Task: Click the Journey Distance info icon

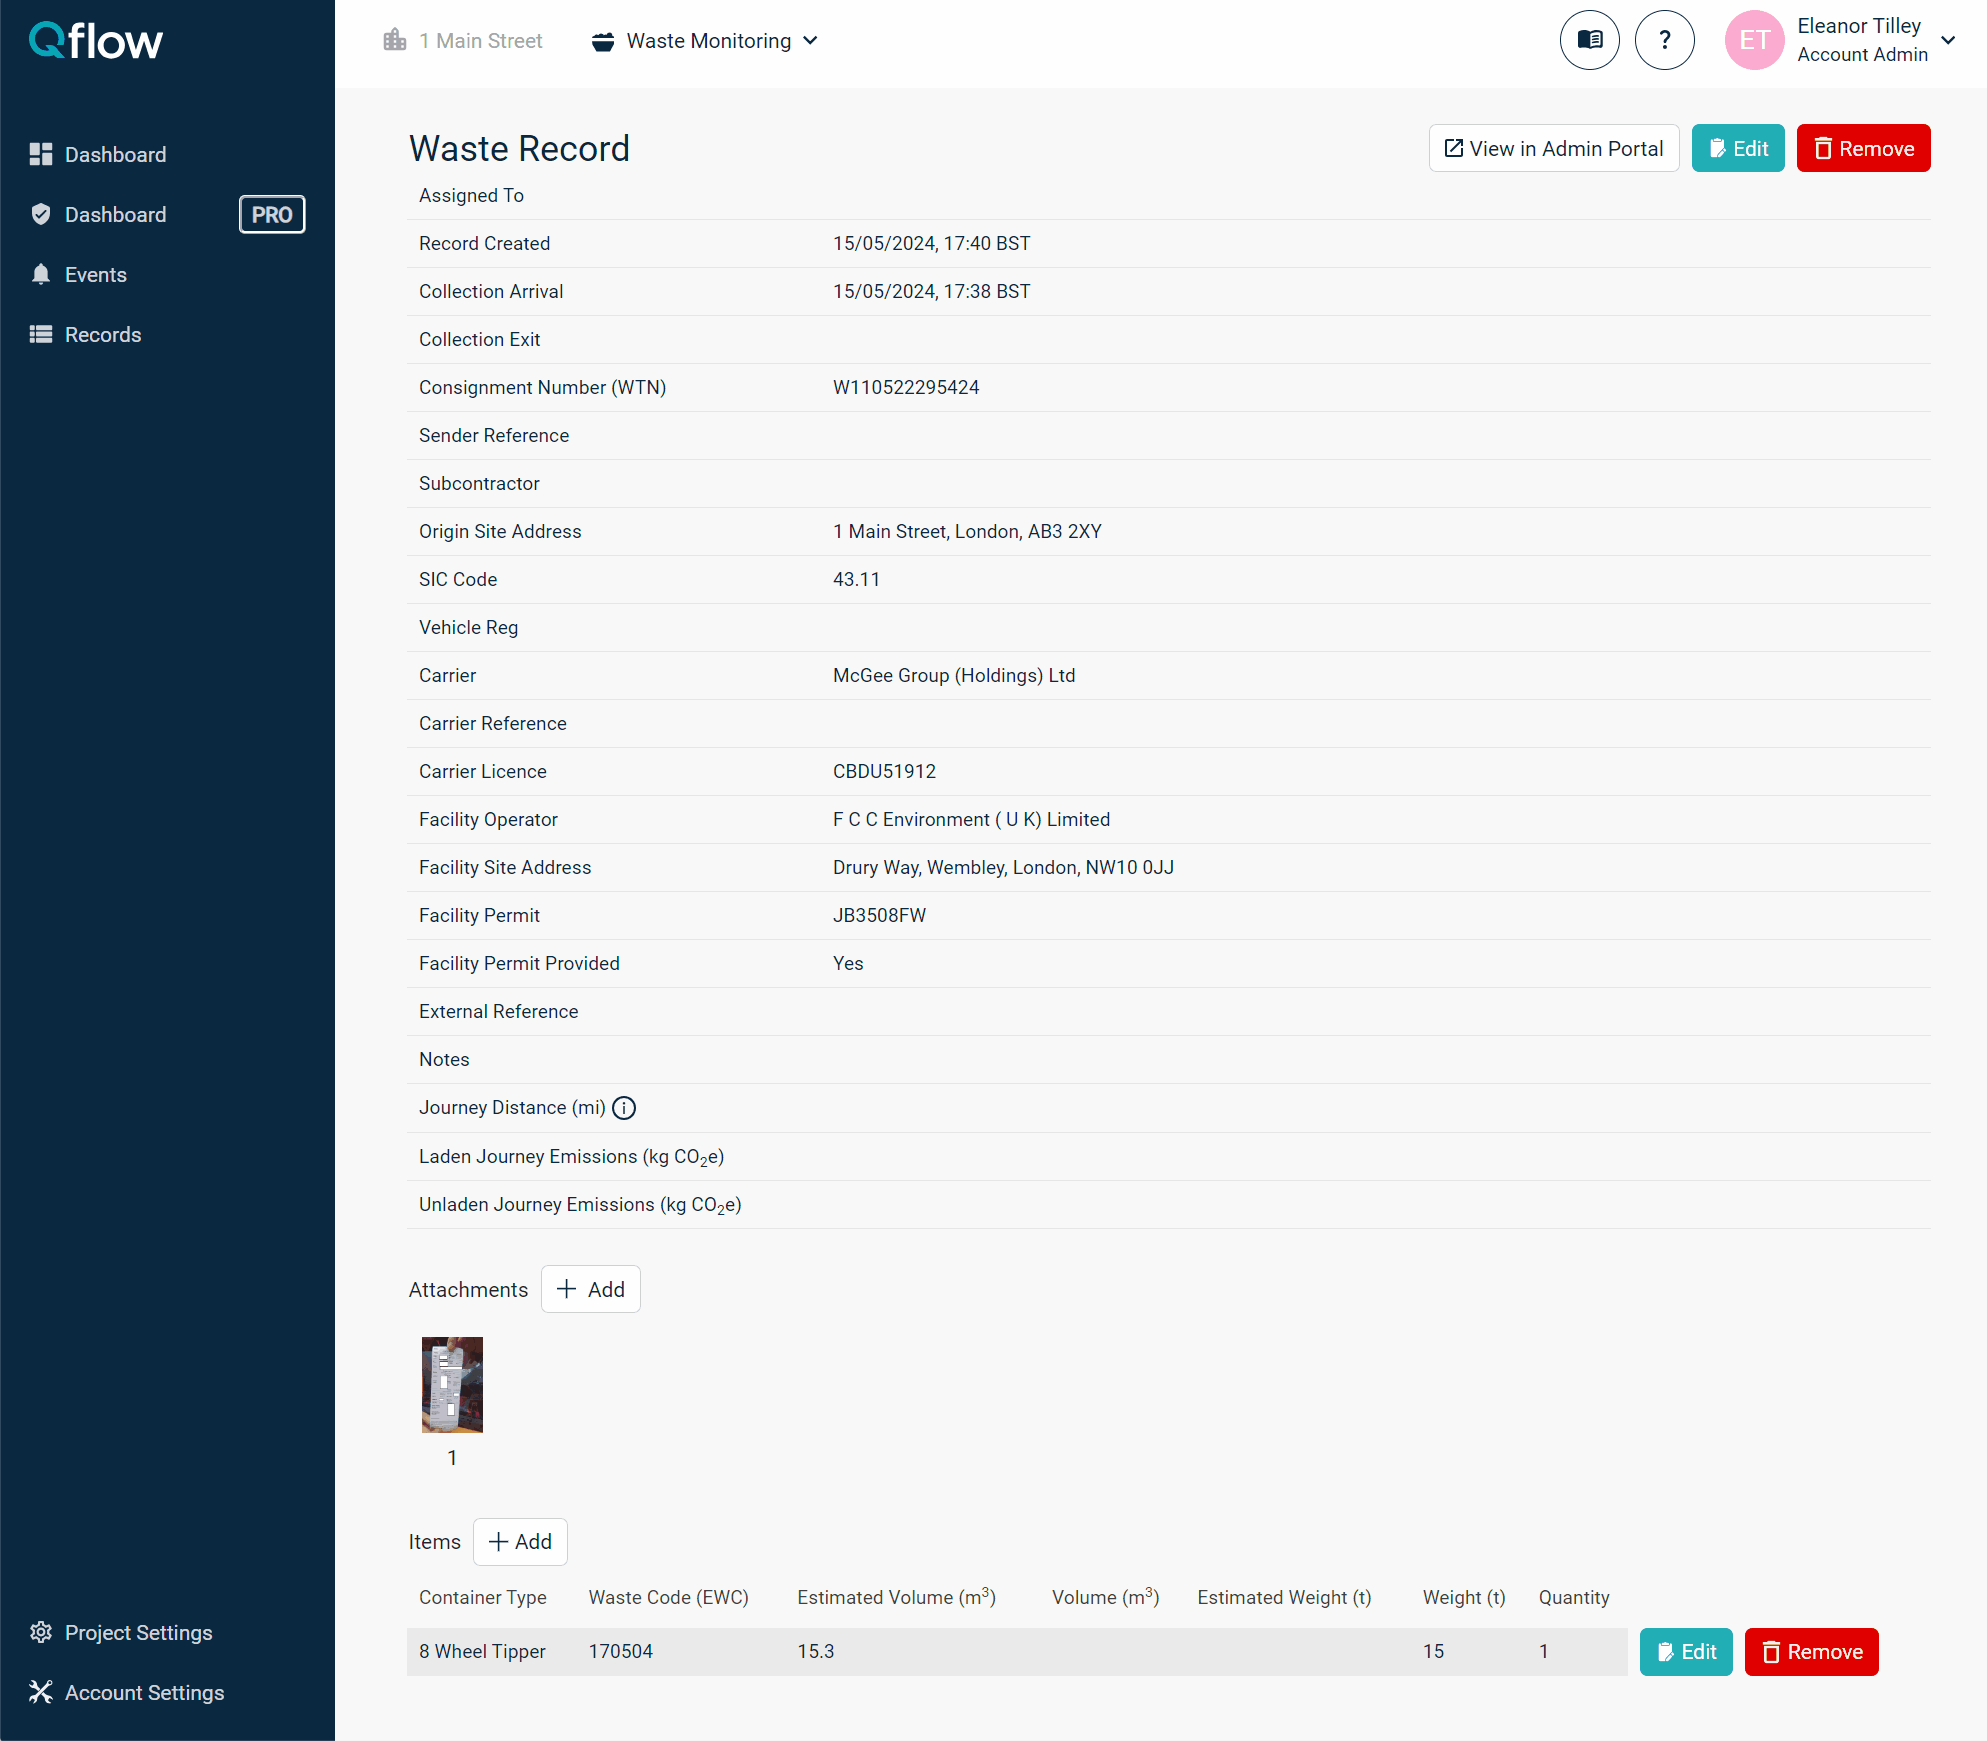Action: tap(623, 1108)
